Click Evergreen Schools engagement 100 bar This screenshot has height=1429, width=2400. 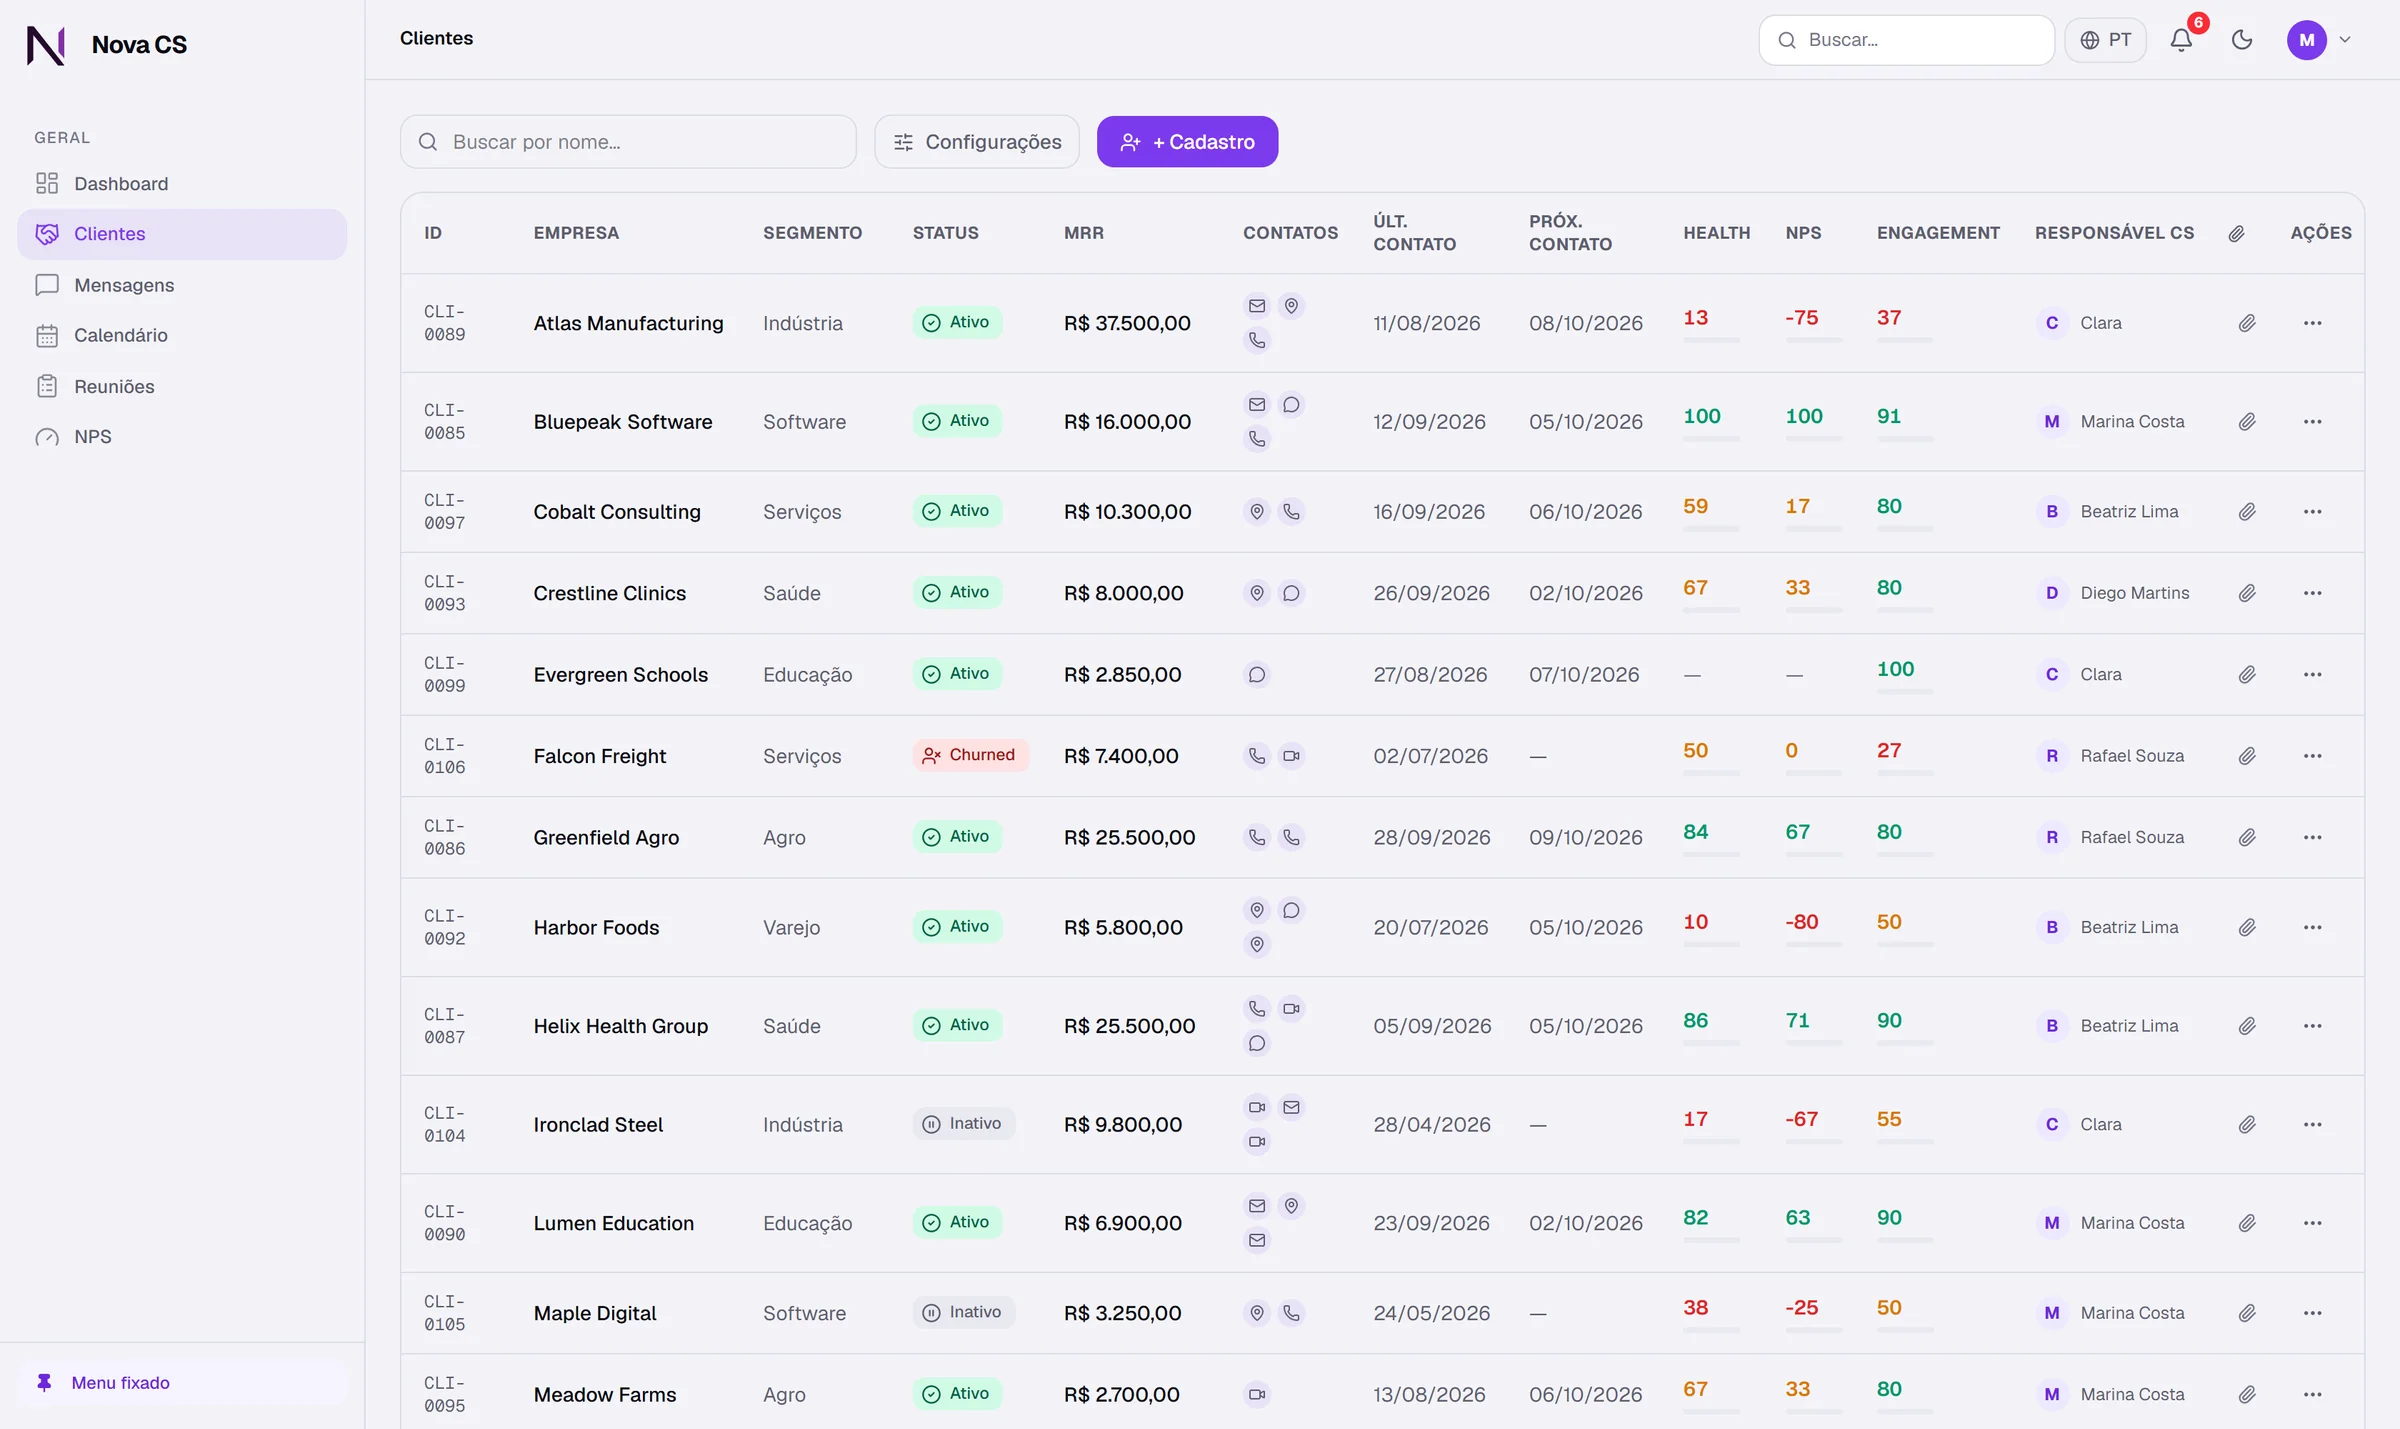[1904, 692]
